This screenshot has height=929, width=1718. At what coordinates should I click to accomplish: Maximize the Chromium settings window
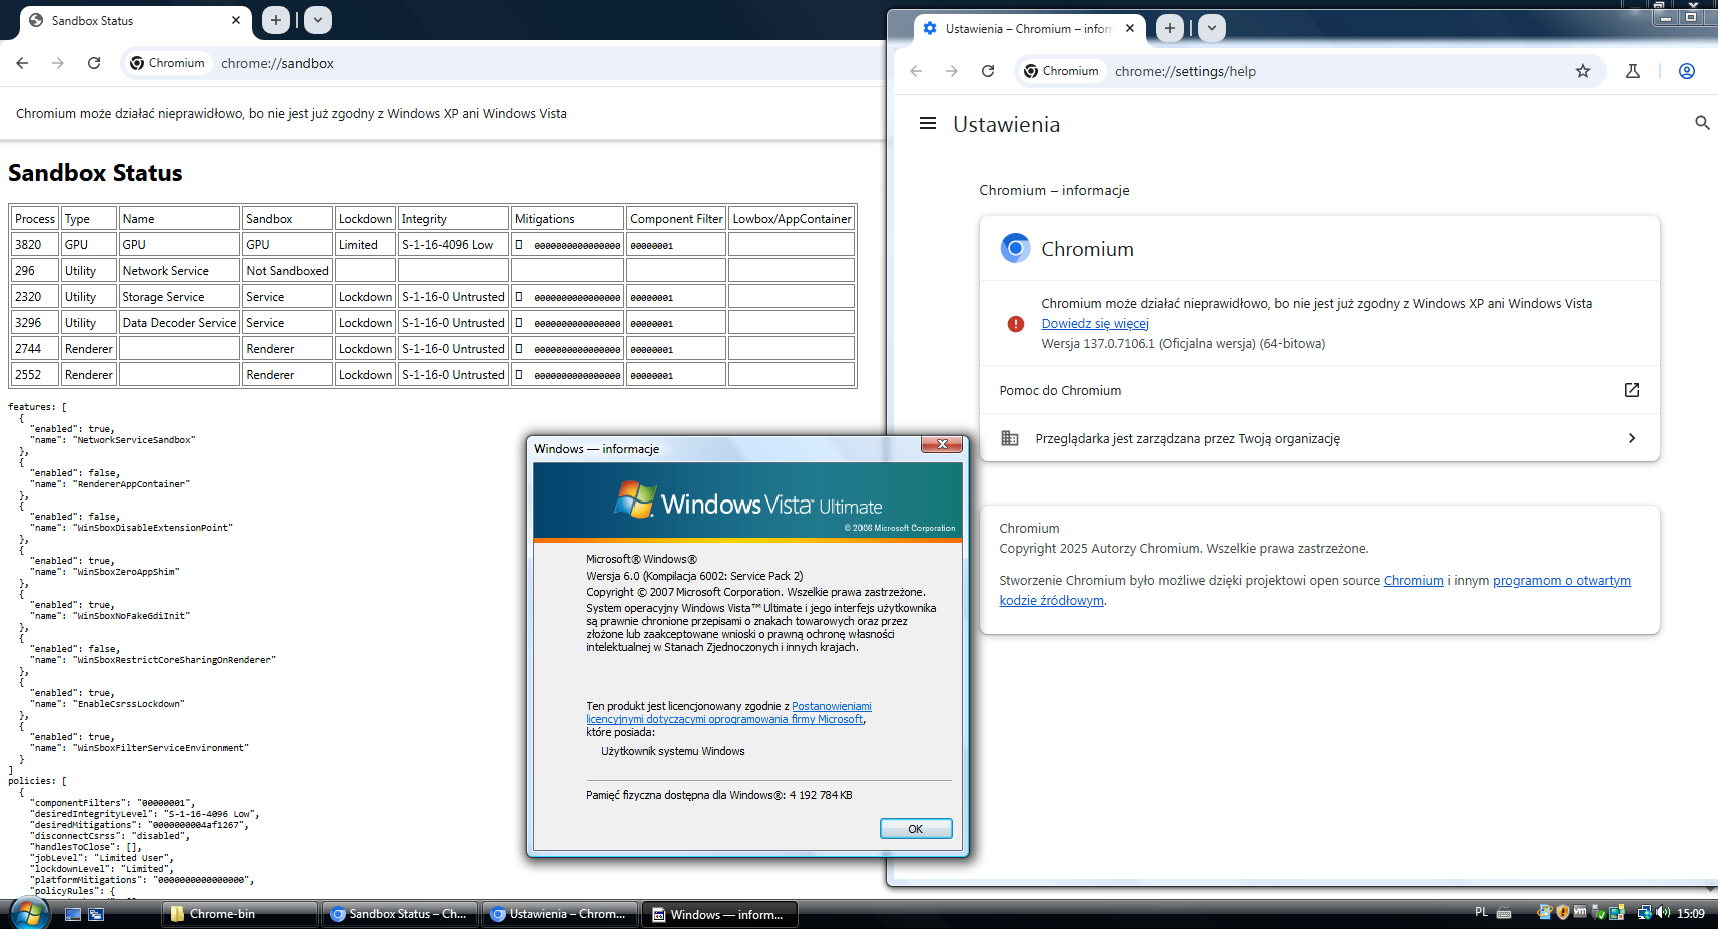pos(1692,16)
